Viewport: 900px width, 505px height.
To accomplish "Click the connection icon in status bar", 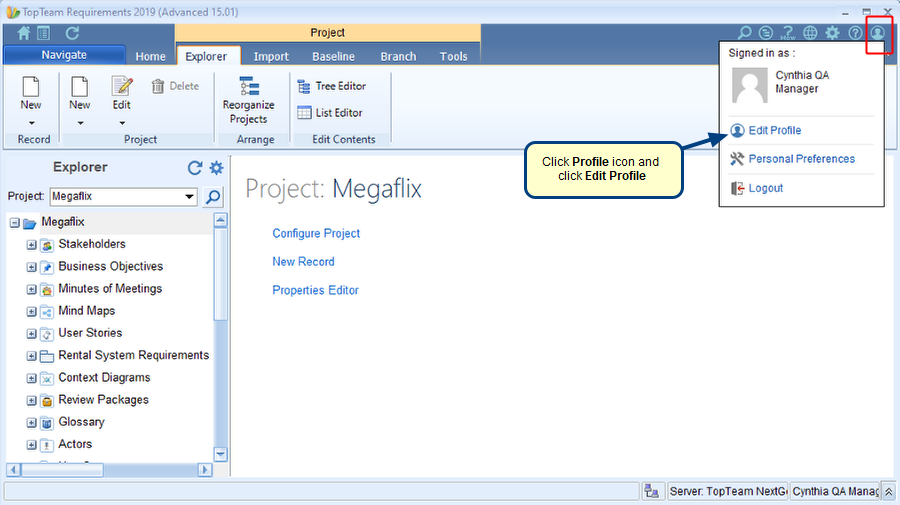I will pyautogui.click(x=651, y=491).
